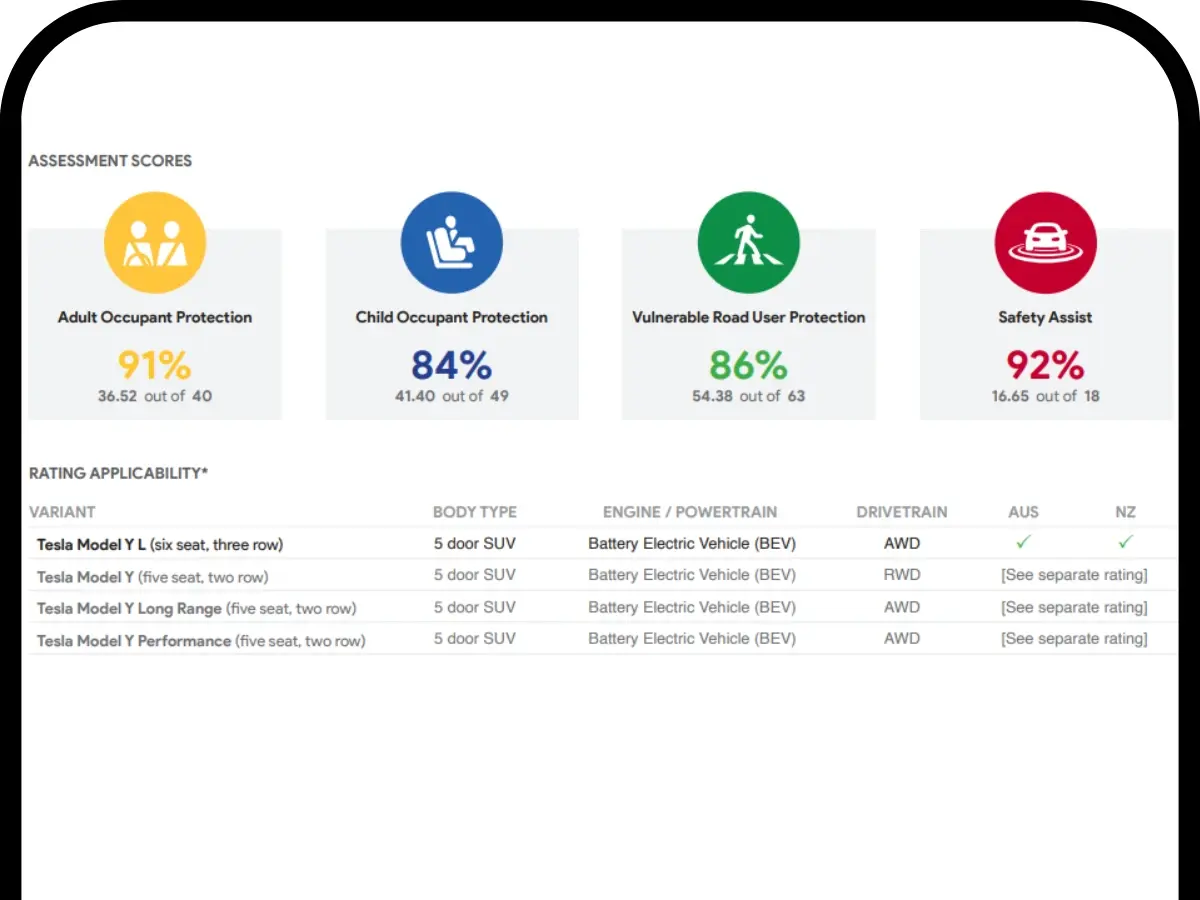Viewport: 1200px width, 900px height.
Task: Select the 84% child occupant score
Action: [452, 365]
